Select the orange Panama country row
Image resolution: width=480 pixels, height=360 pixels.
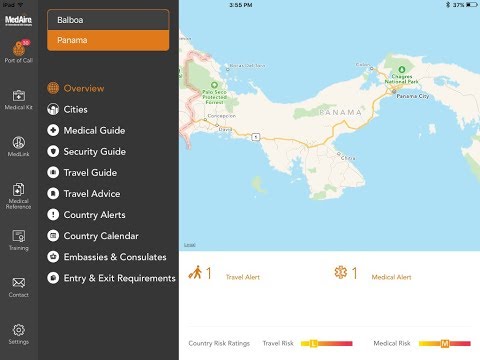(108, 40)
